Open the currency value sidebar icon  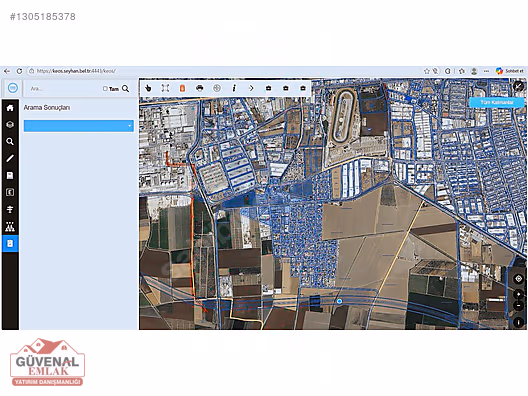click(x=10, y=192)
